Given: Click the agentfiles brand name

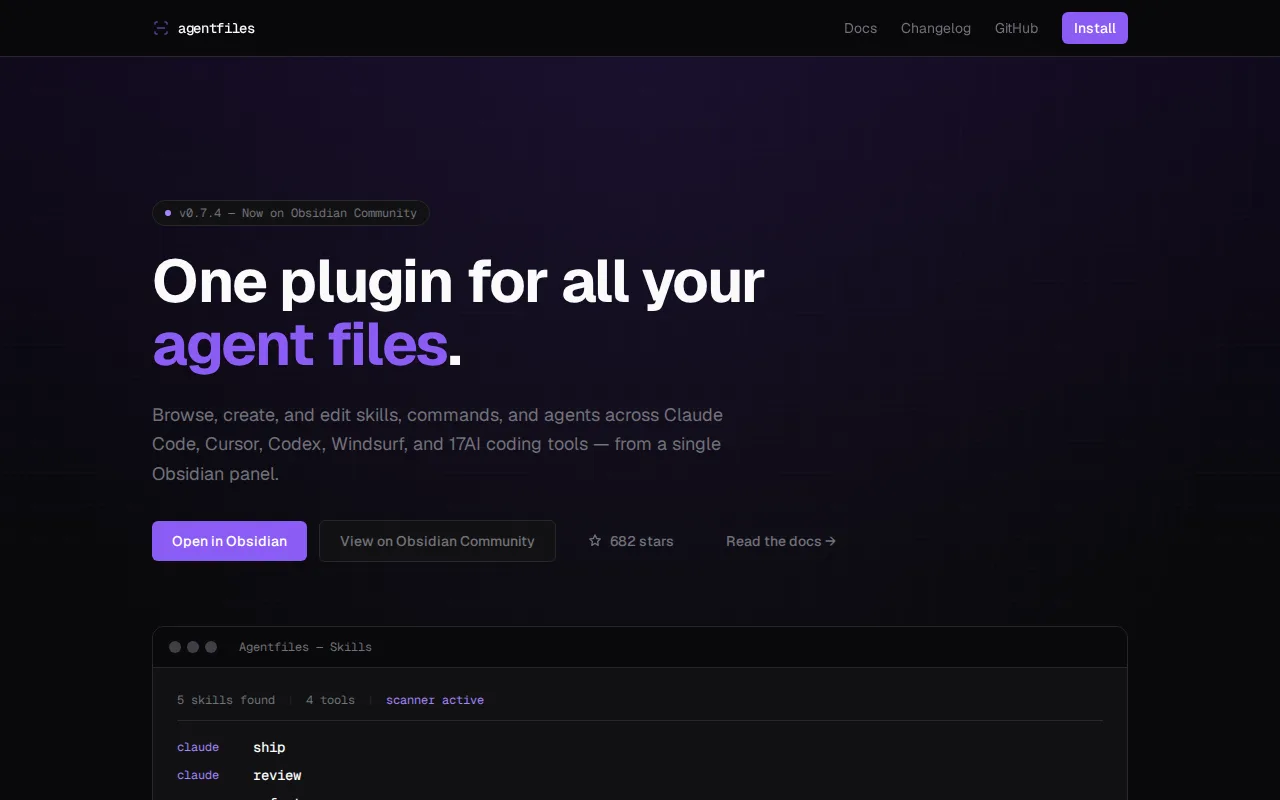Looking at the screenshot, I should coord(216,28).
